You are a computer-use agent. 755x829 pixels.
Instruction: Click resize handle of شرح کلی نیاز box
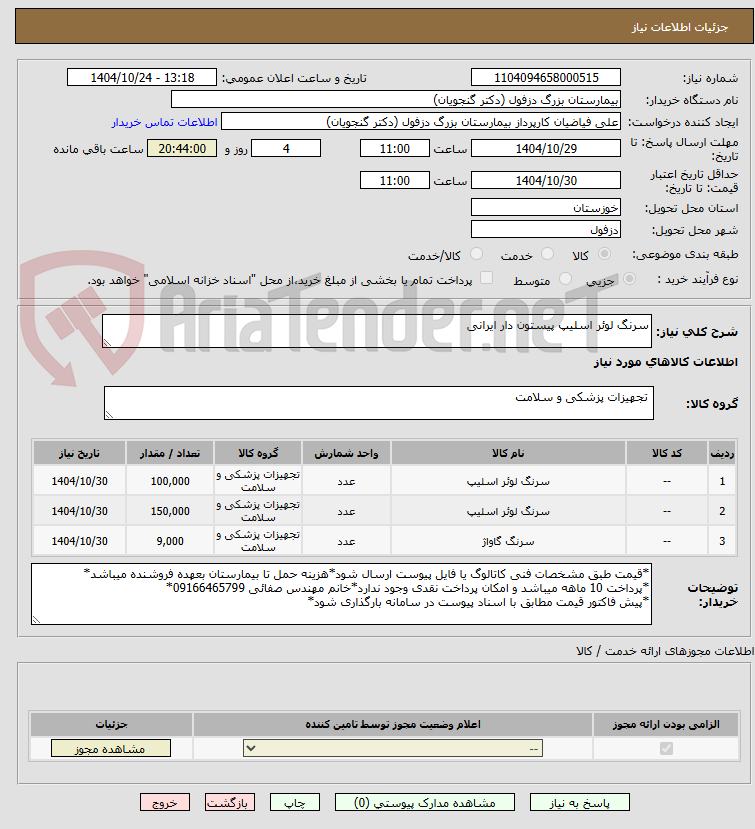107,343
